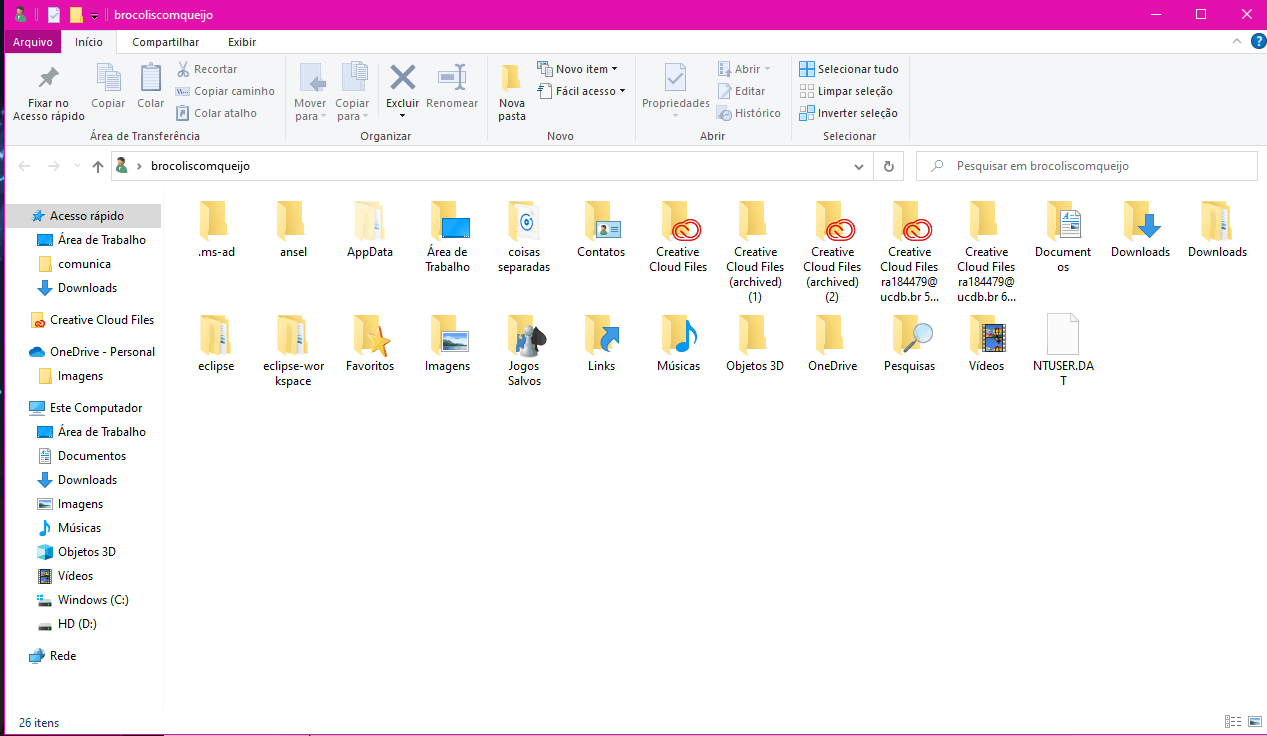Click the Excluir red X button
1267x736 pixels.
(x=402, y=92)
